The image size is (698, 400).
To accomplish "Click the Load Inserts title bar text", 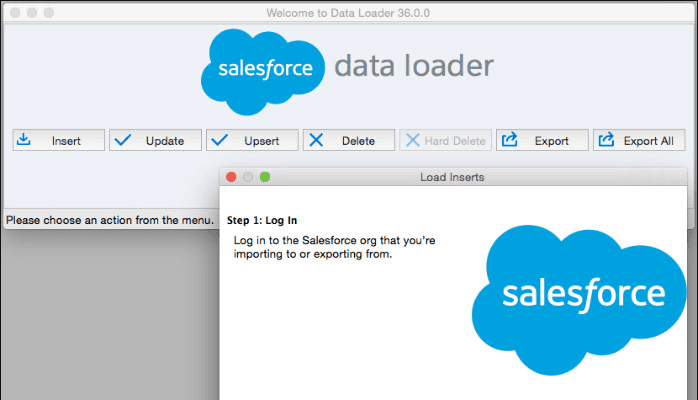I will (452, 177).
